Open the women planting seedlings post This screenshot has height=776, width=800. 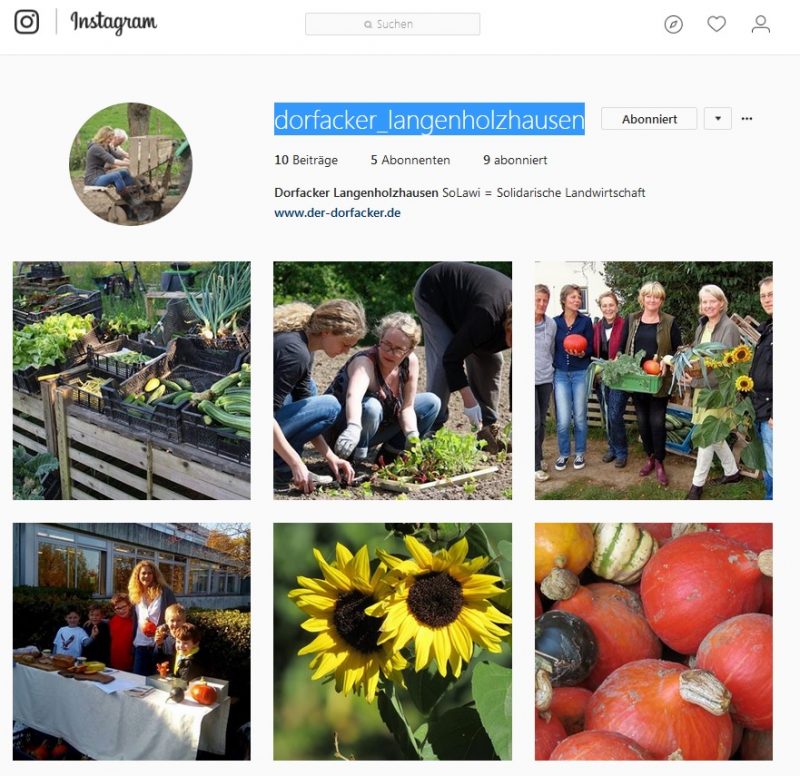click(392, 381)
